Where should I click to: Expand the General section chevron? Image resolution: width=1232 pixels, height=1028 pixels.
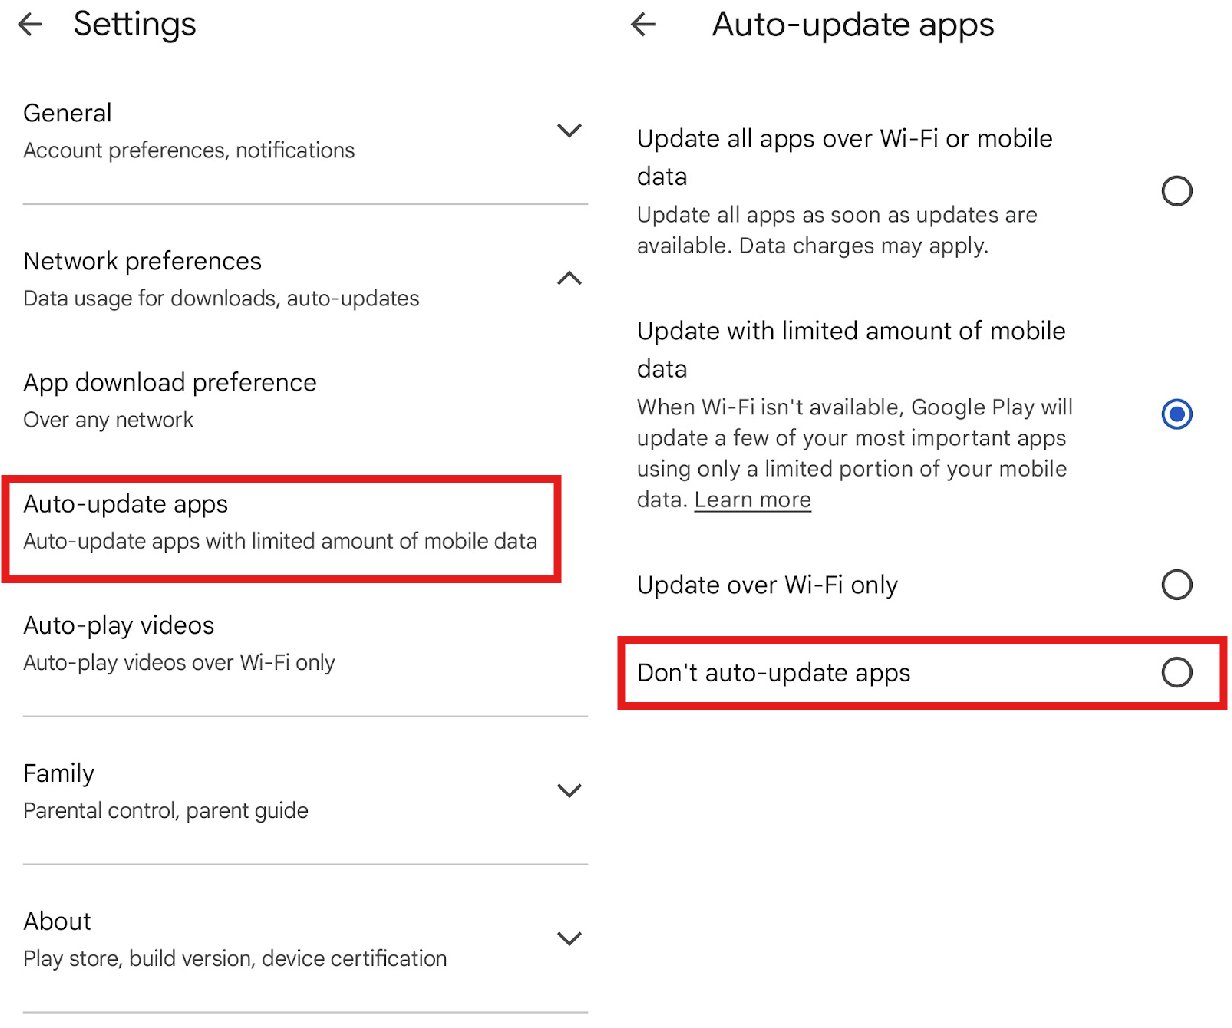[x=569, y=131]
